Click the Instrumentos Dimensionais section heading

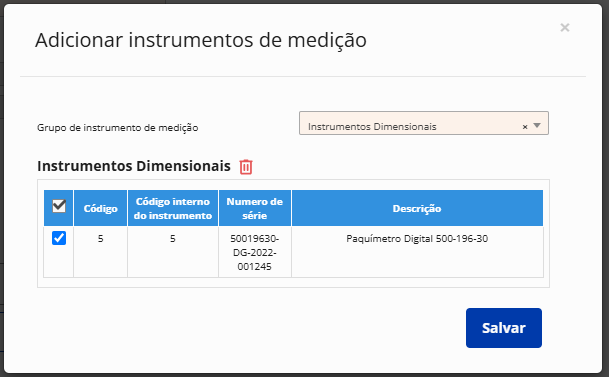point(134,166)
